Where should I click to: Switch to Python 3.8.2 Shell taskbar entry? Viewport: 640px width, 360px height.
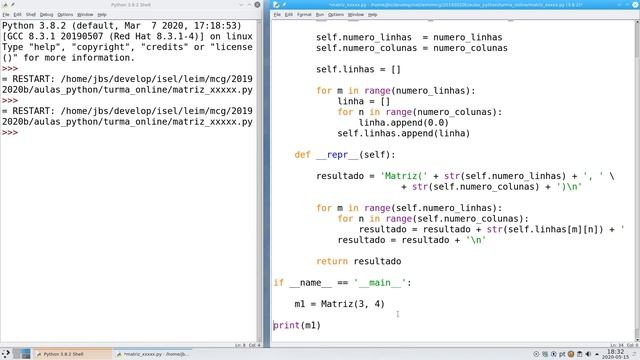(73, 354)
